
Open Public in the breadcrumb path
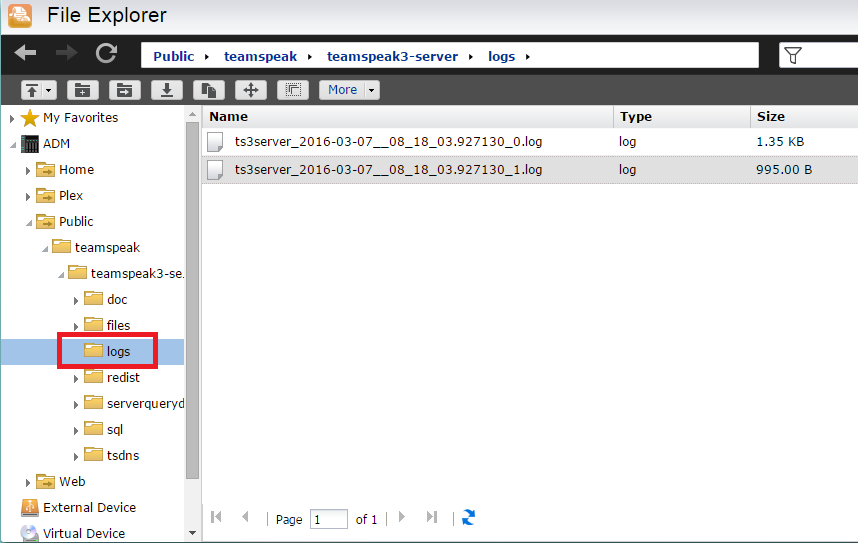173,56
